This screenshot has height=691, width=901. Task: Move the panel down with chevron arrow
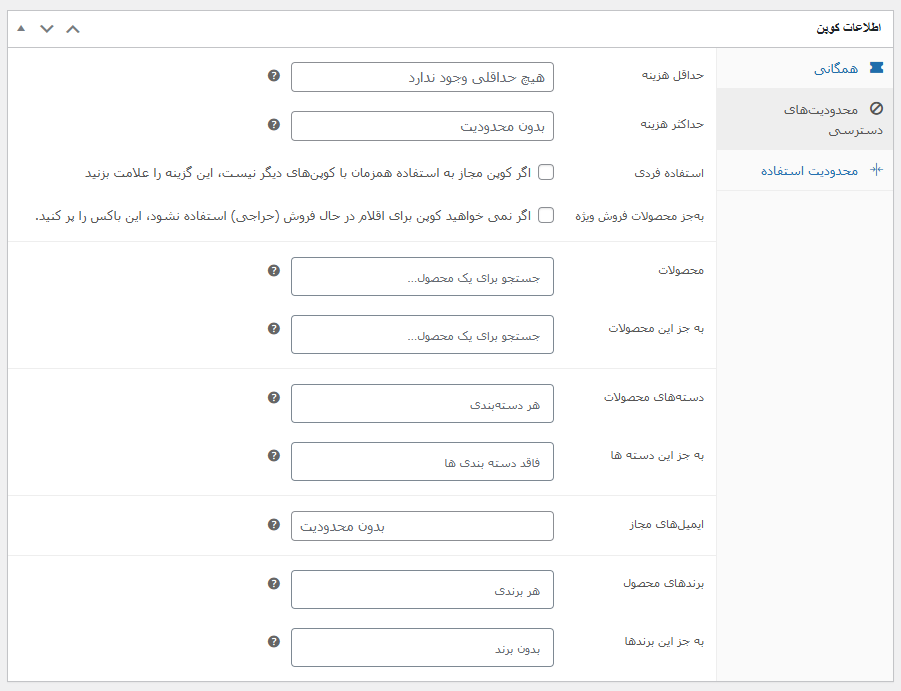coord(47,28)
